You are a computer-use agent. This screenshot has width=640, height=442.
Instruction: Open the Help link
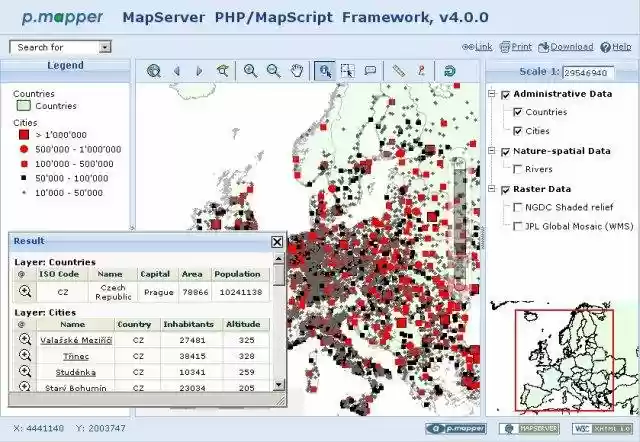tap(621, 47)
